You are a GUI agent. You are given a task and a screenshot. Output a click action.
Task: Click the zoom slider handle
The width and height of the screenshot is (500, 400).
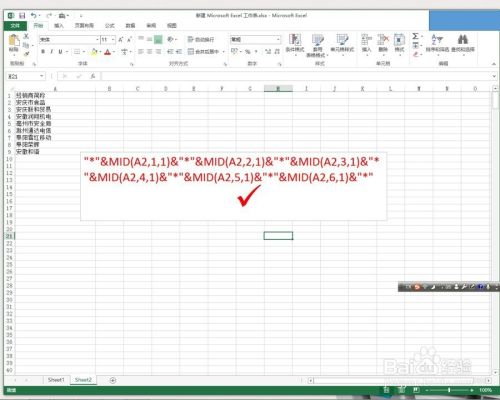point(449,390)
